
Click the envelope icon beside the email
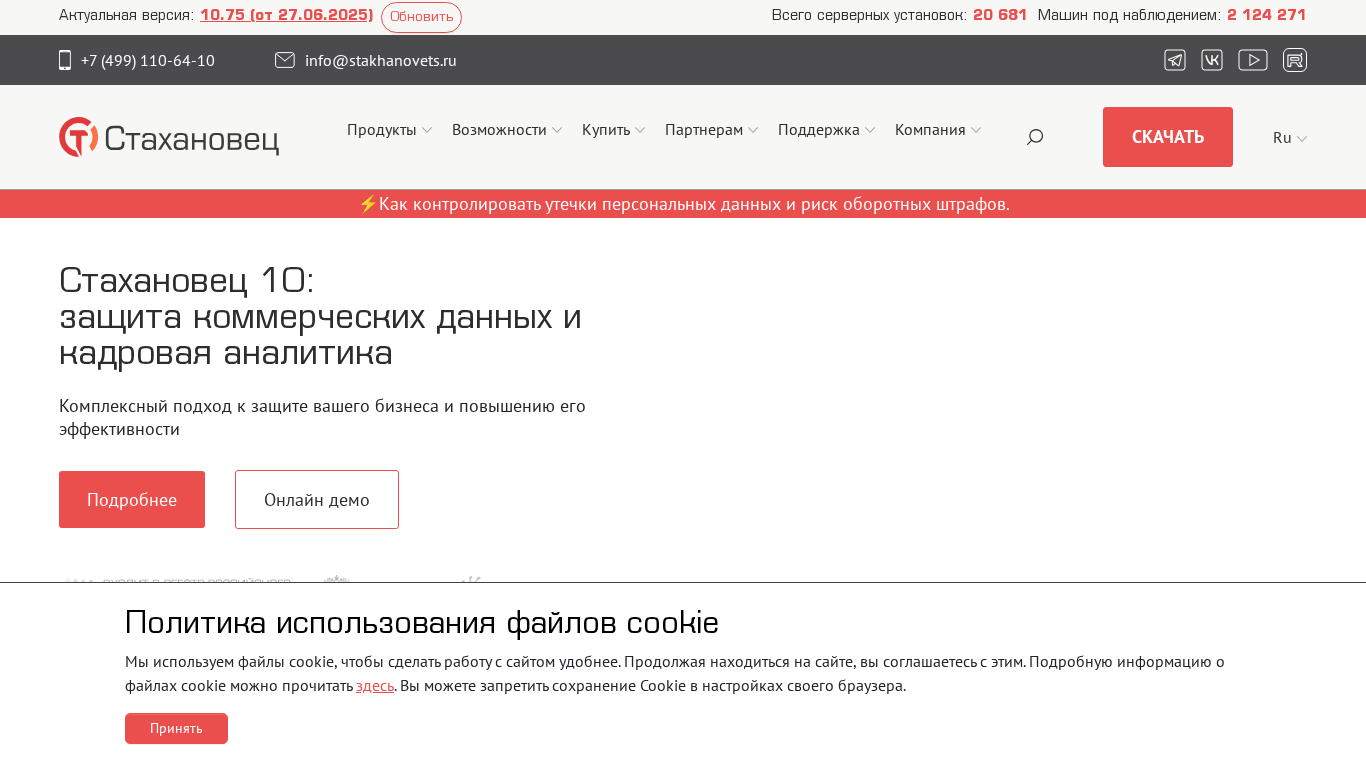pos(285,60)
